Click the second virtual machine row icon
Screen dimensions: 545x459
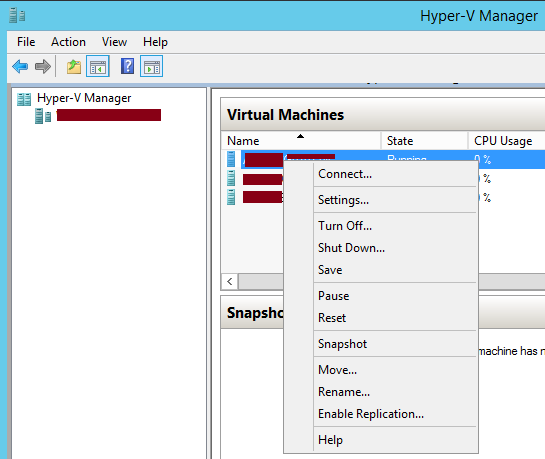click(x=231, y=178)
